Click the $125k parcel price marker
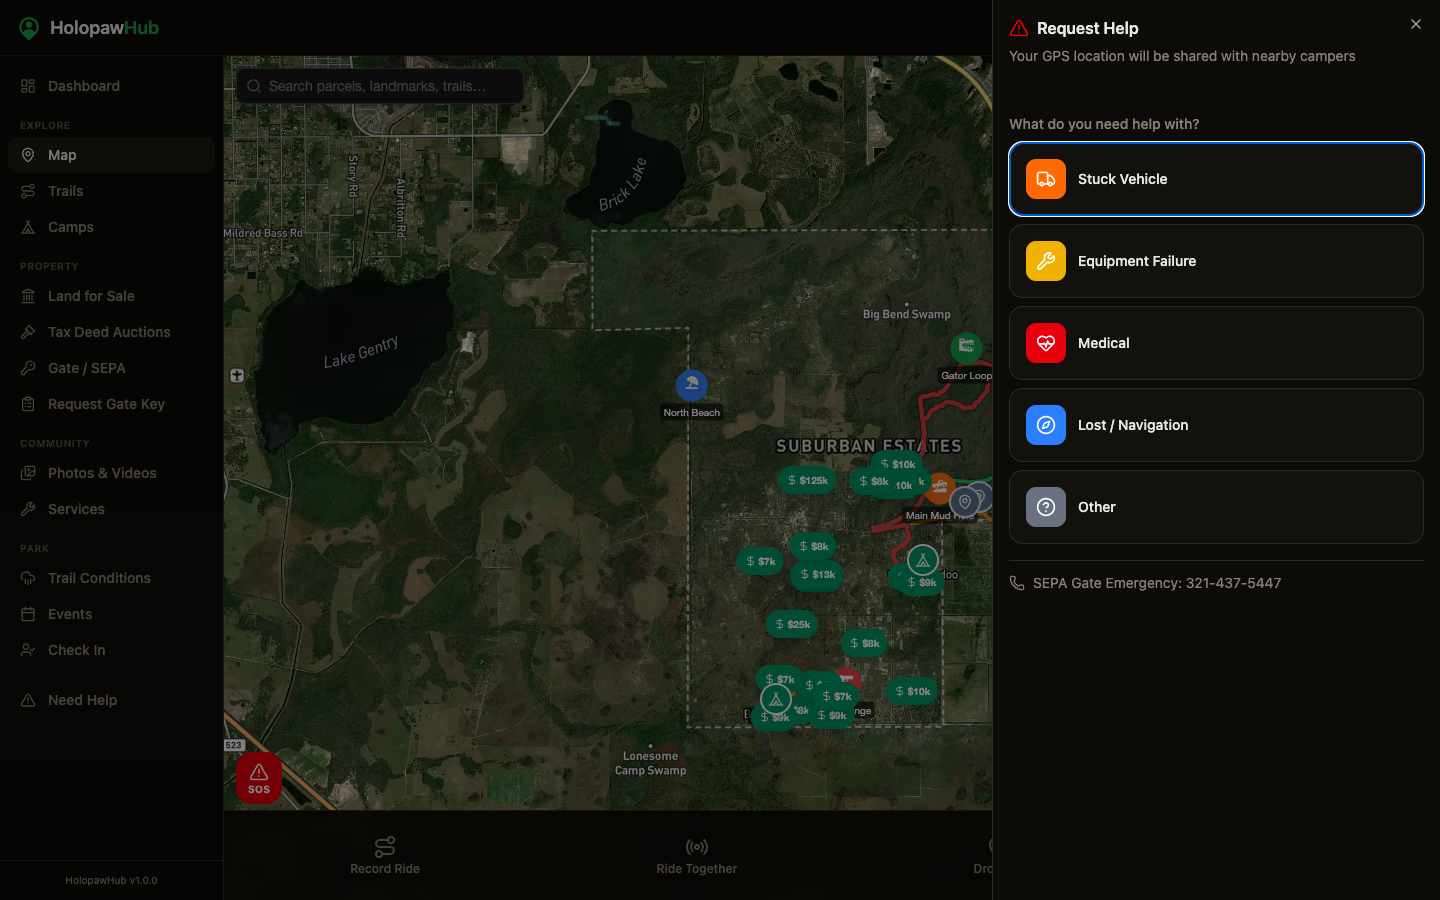1440x900 pixels. [807, 480]
